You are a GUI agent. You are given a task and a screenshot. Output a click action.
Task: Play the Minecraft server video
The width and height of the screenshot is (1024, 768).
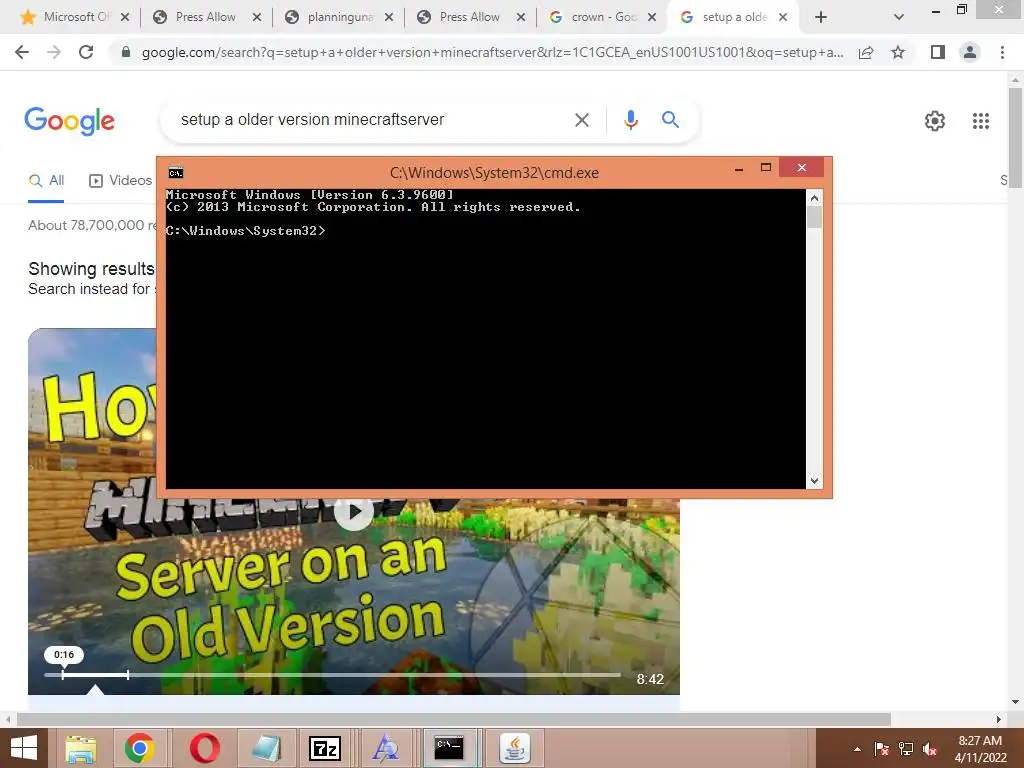pos(353,511)
